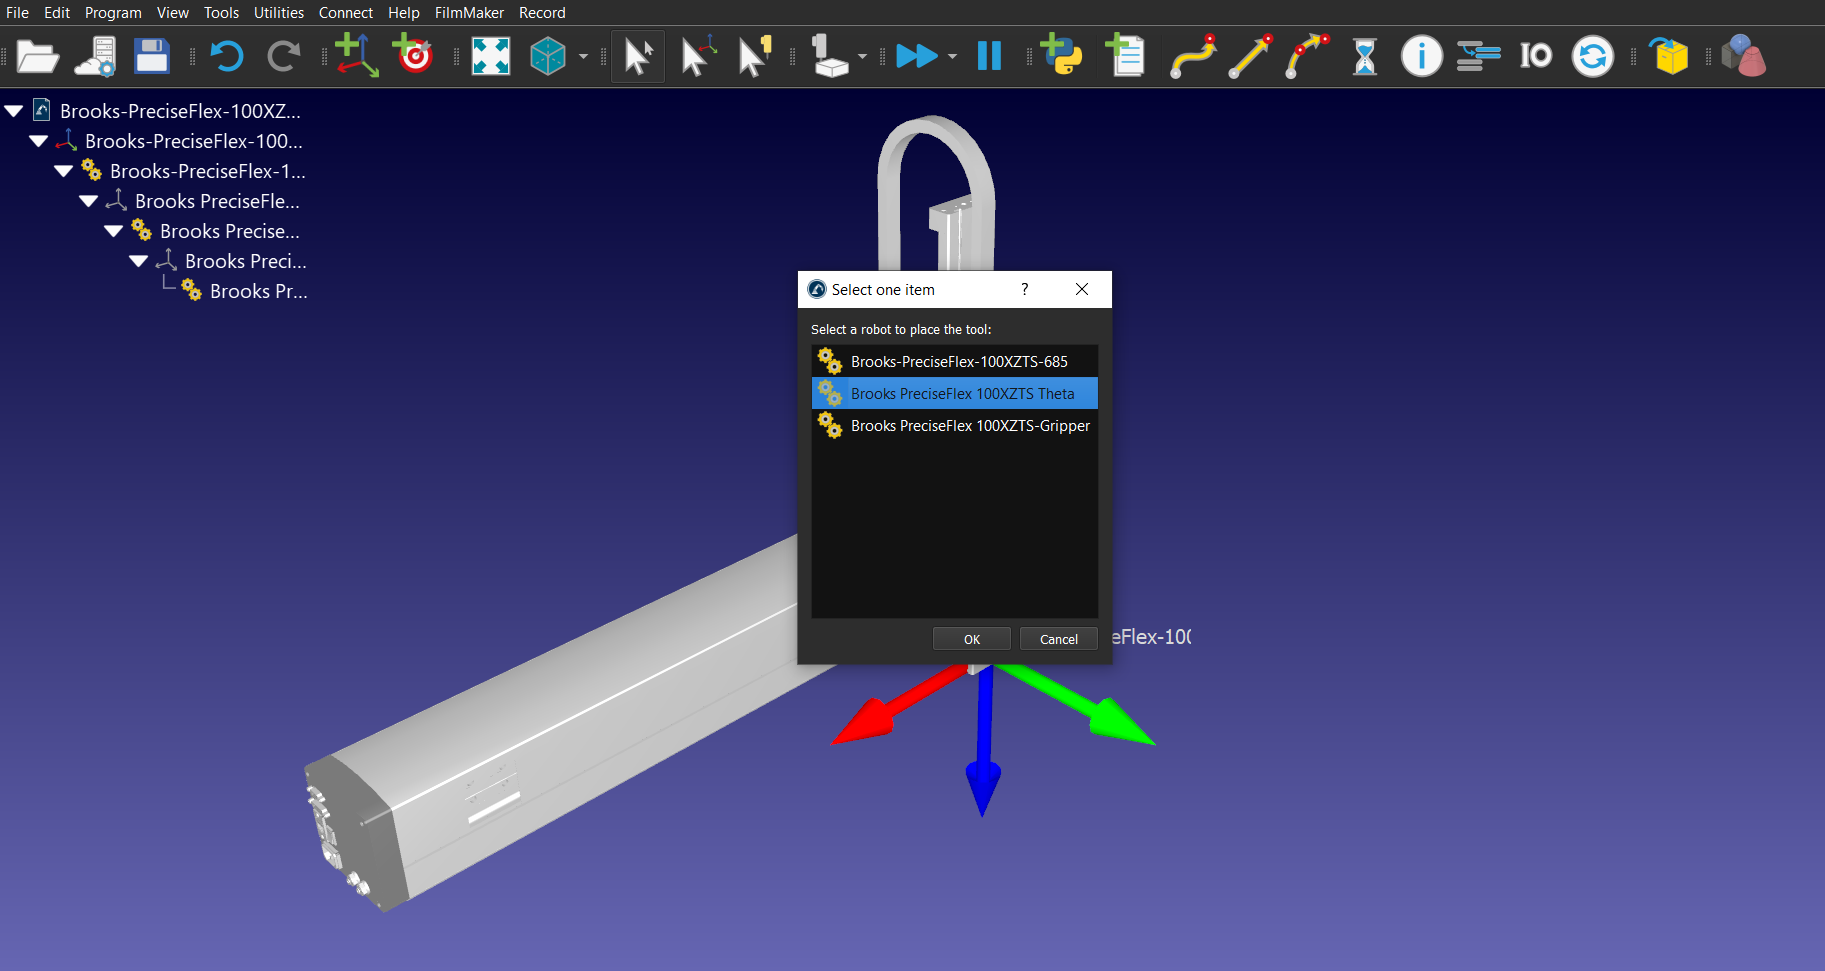Add a reference frame icon
The height and width of the screenshot is (971, 1825).
coord(356,56)
